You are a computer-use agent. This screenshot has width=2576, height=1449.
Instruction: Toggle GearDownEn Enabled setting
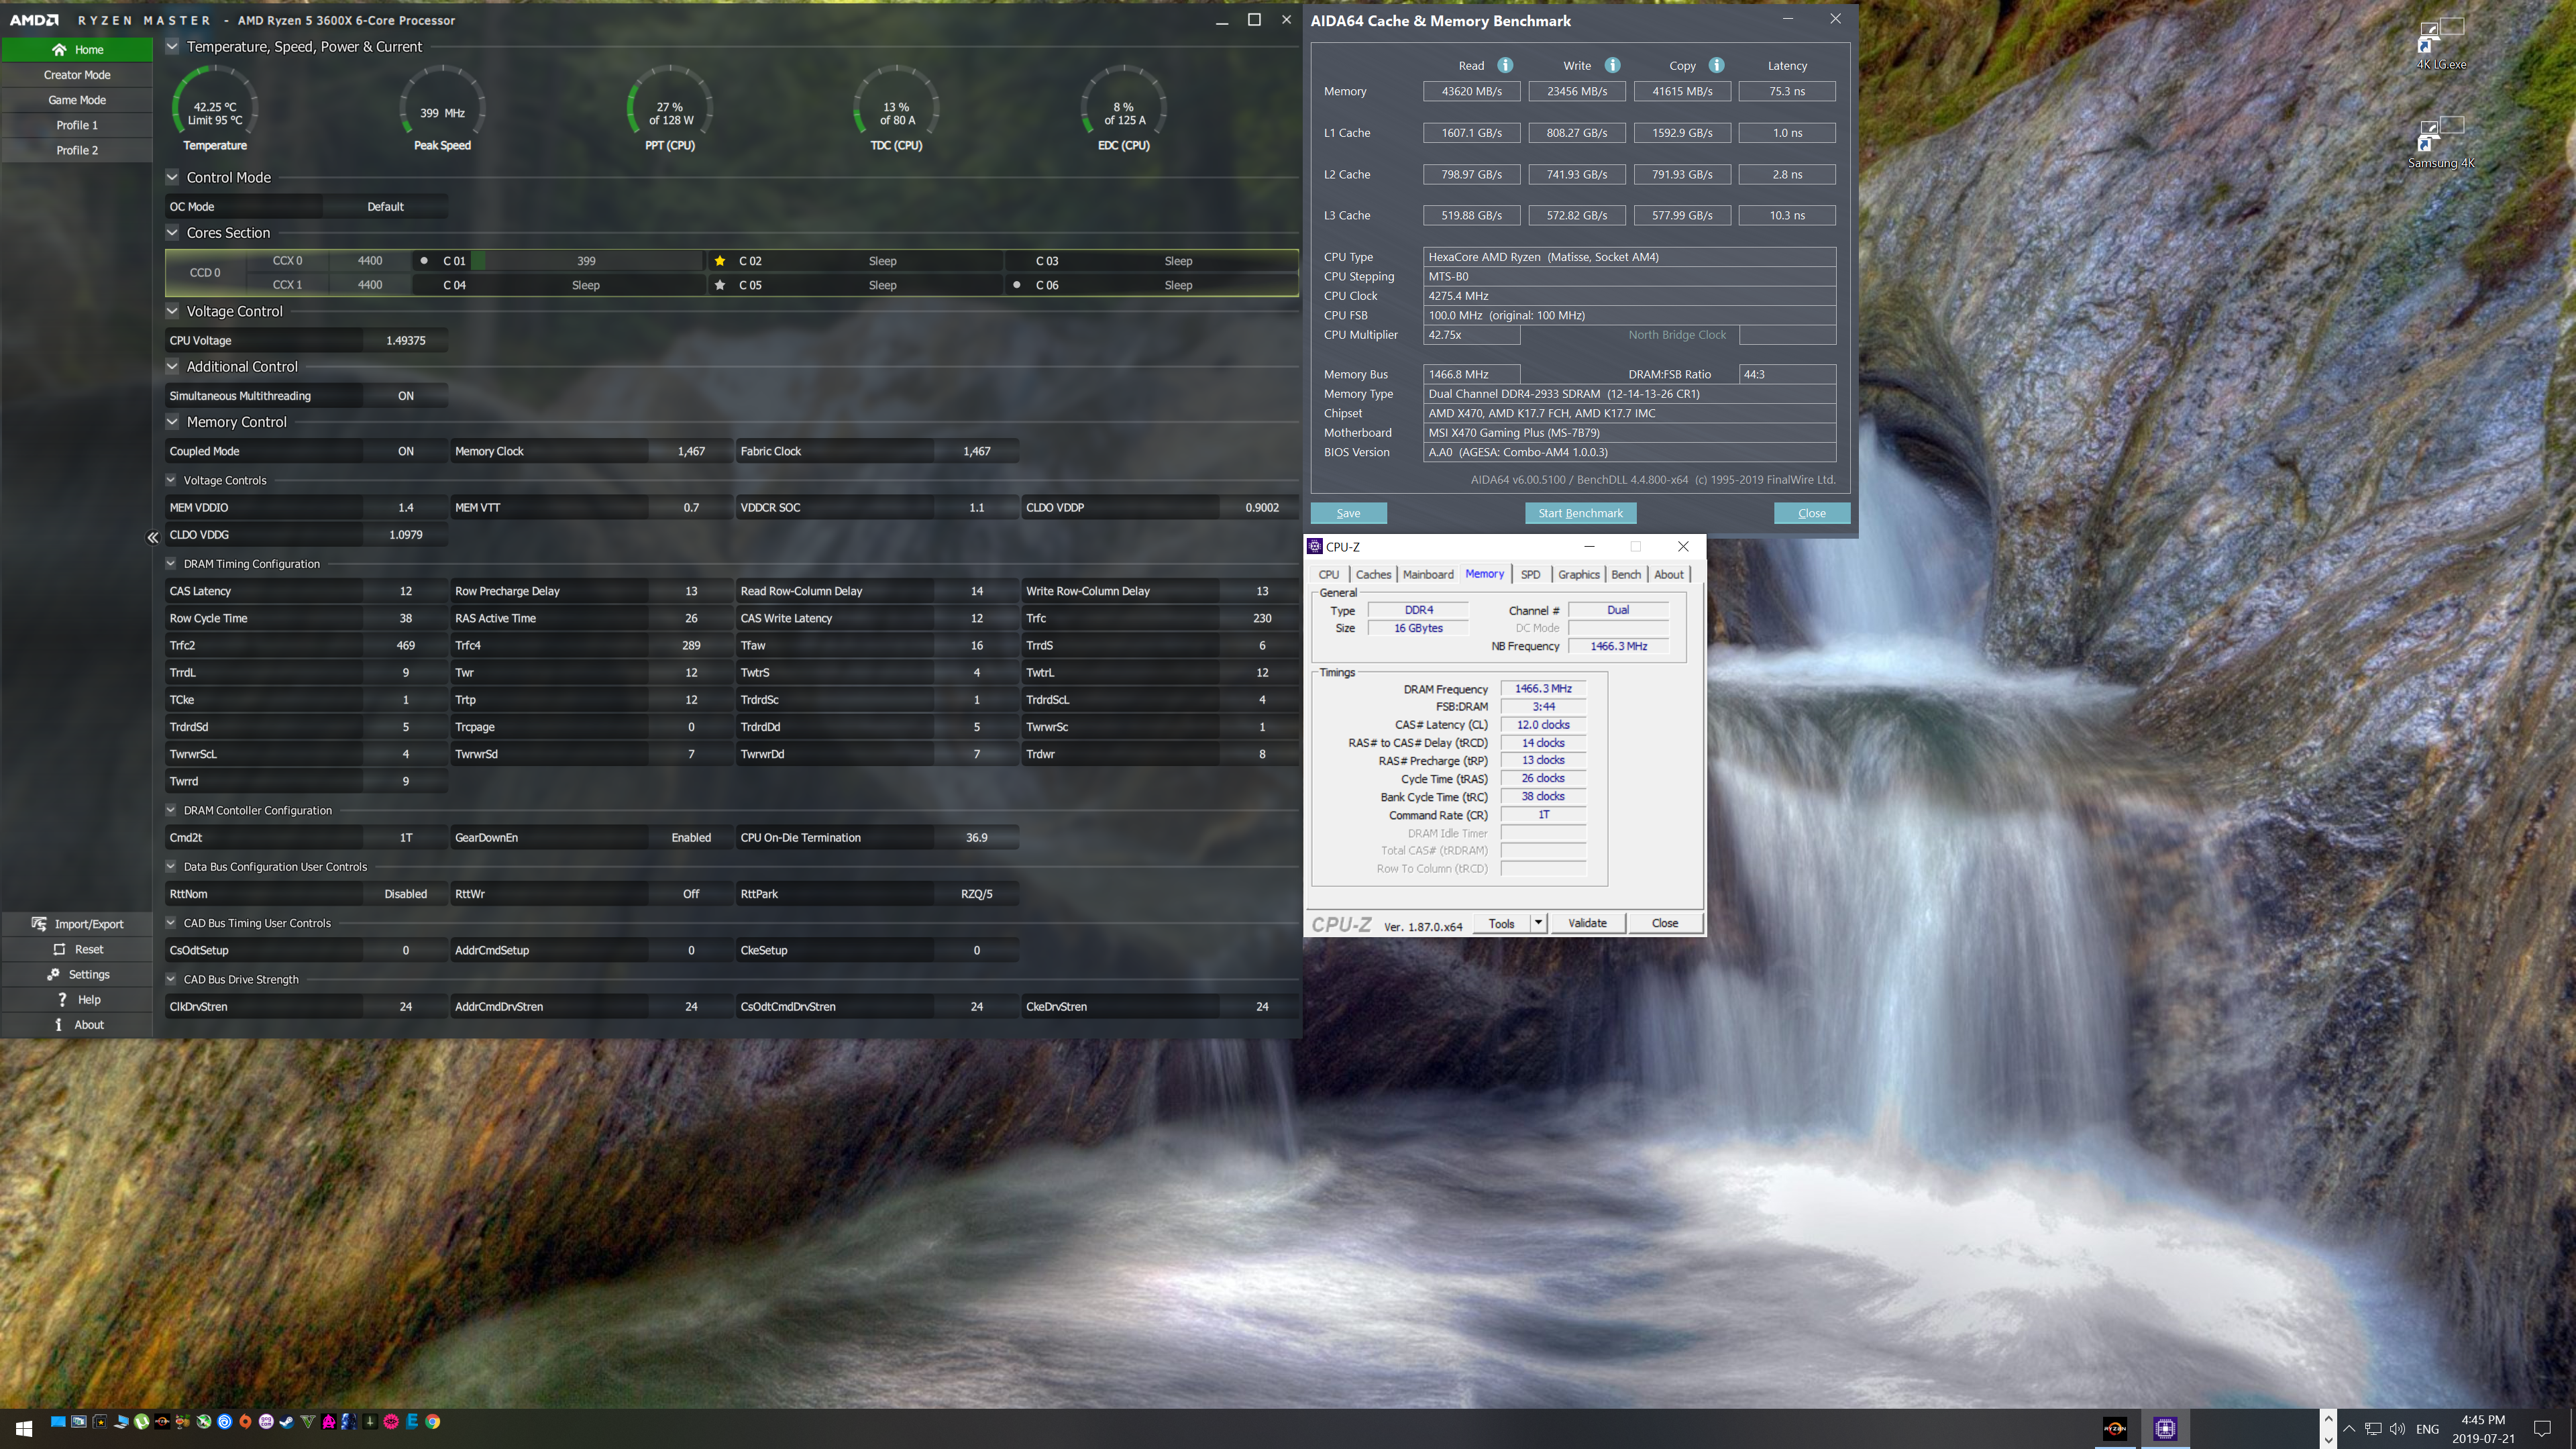click(690, 838)
